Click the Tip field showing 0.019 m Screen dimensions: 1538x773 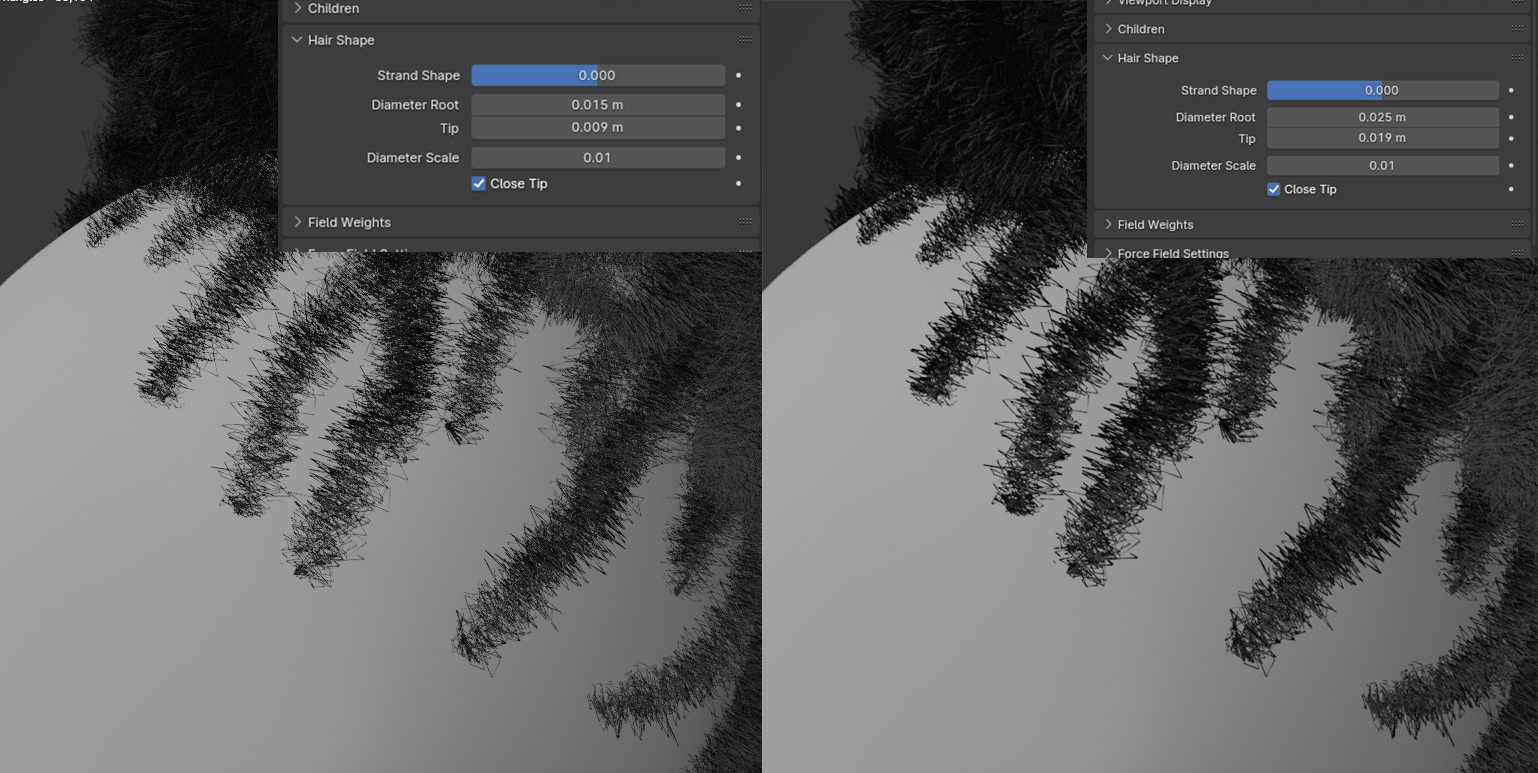tap(1382, 138)
